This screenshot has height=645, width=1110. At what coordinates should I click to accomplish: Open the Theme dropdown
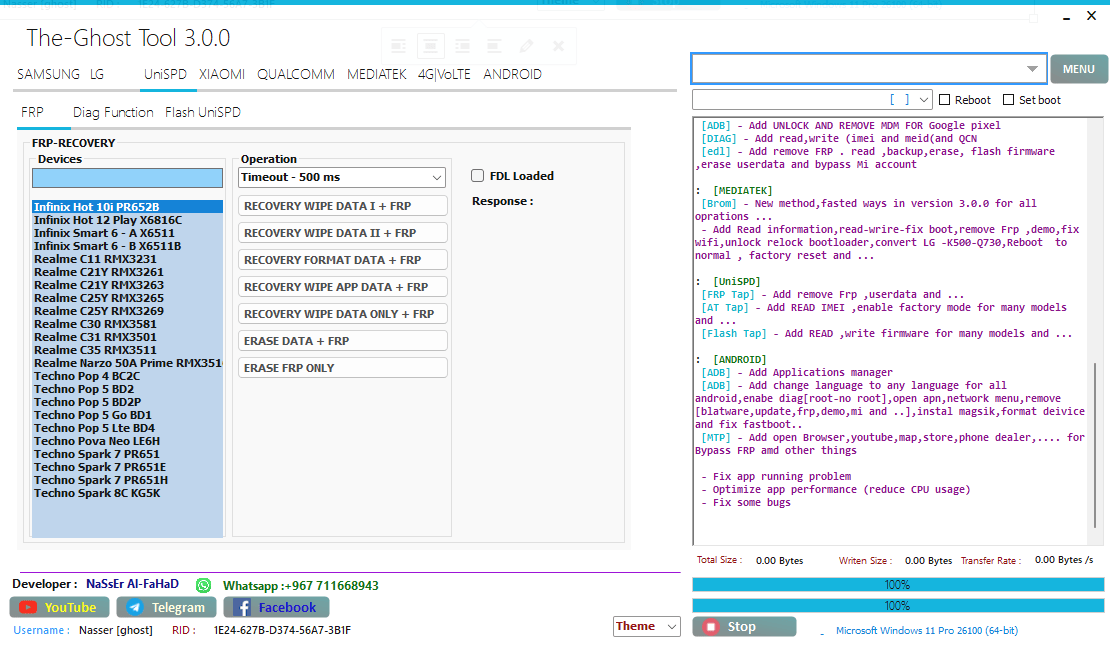pos(646,626)
